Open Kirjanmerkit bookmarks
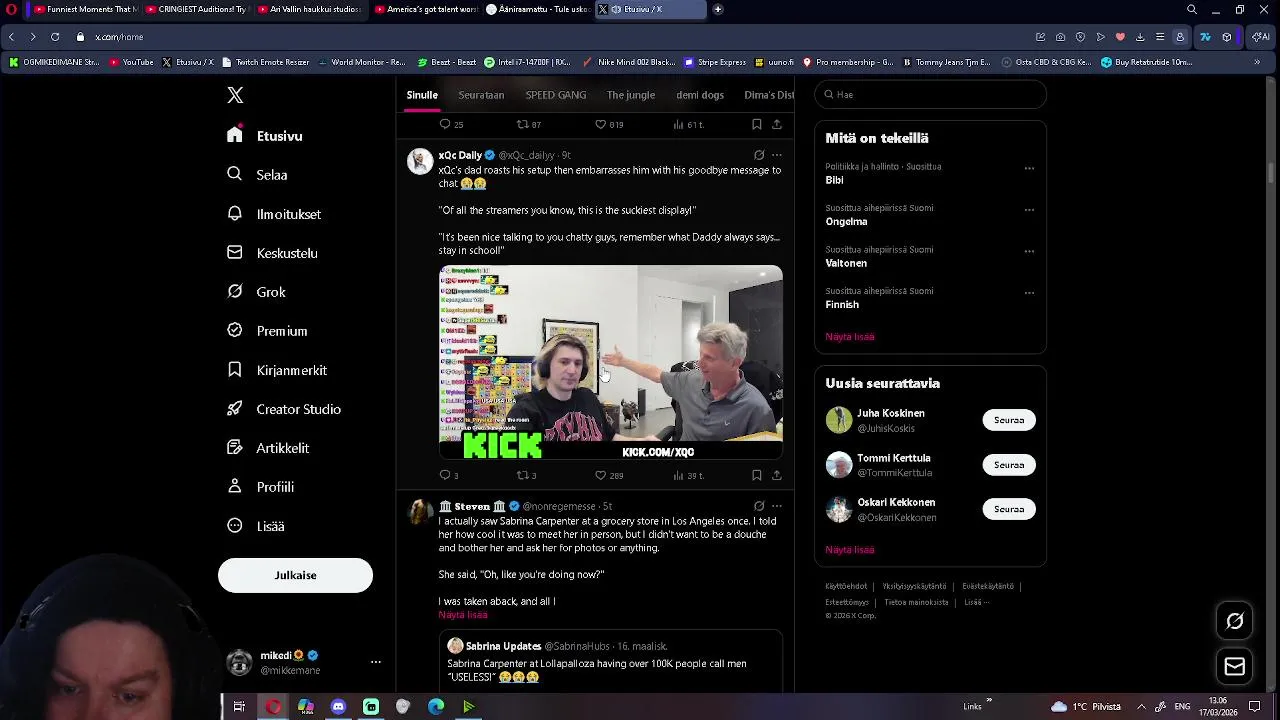This screenshot has height=720, width=1280. (277, 370)
